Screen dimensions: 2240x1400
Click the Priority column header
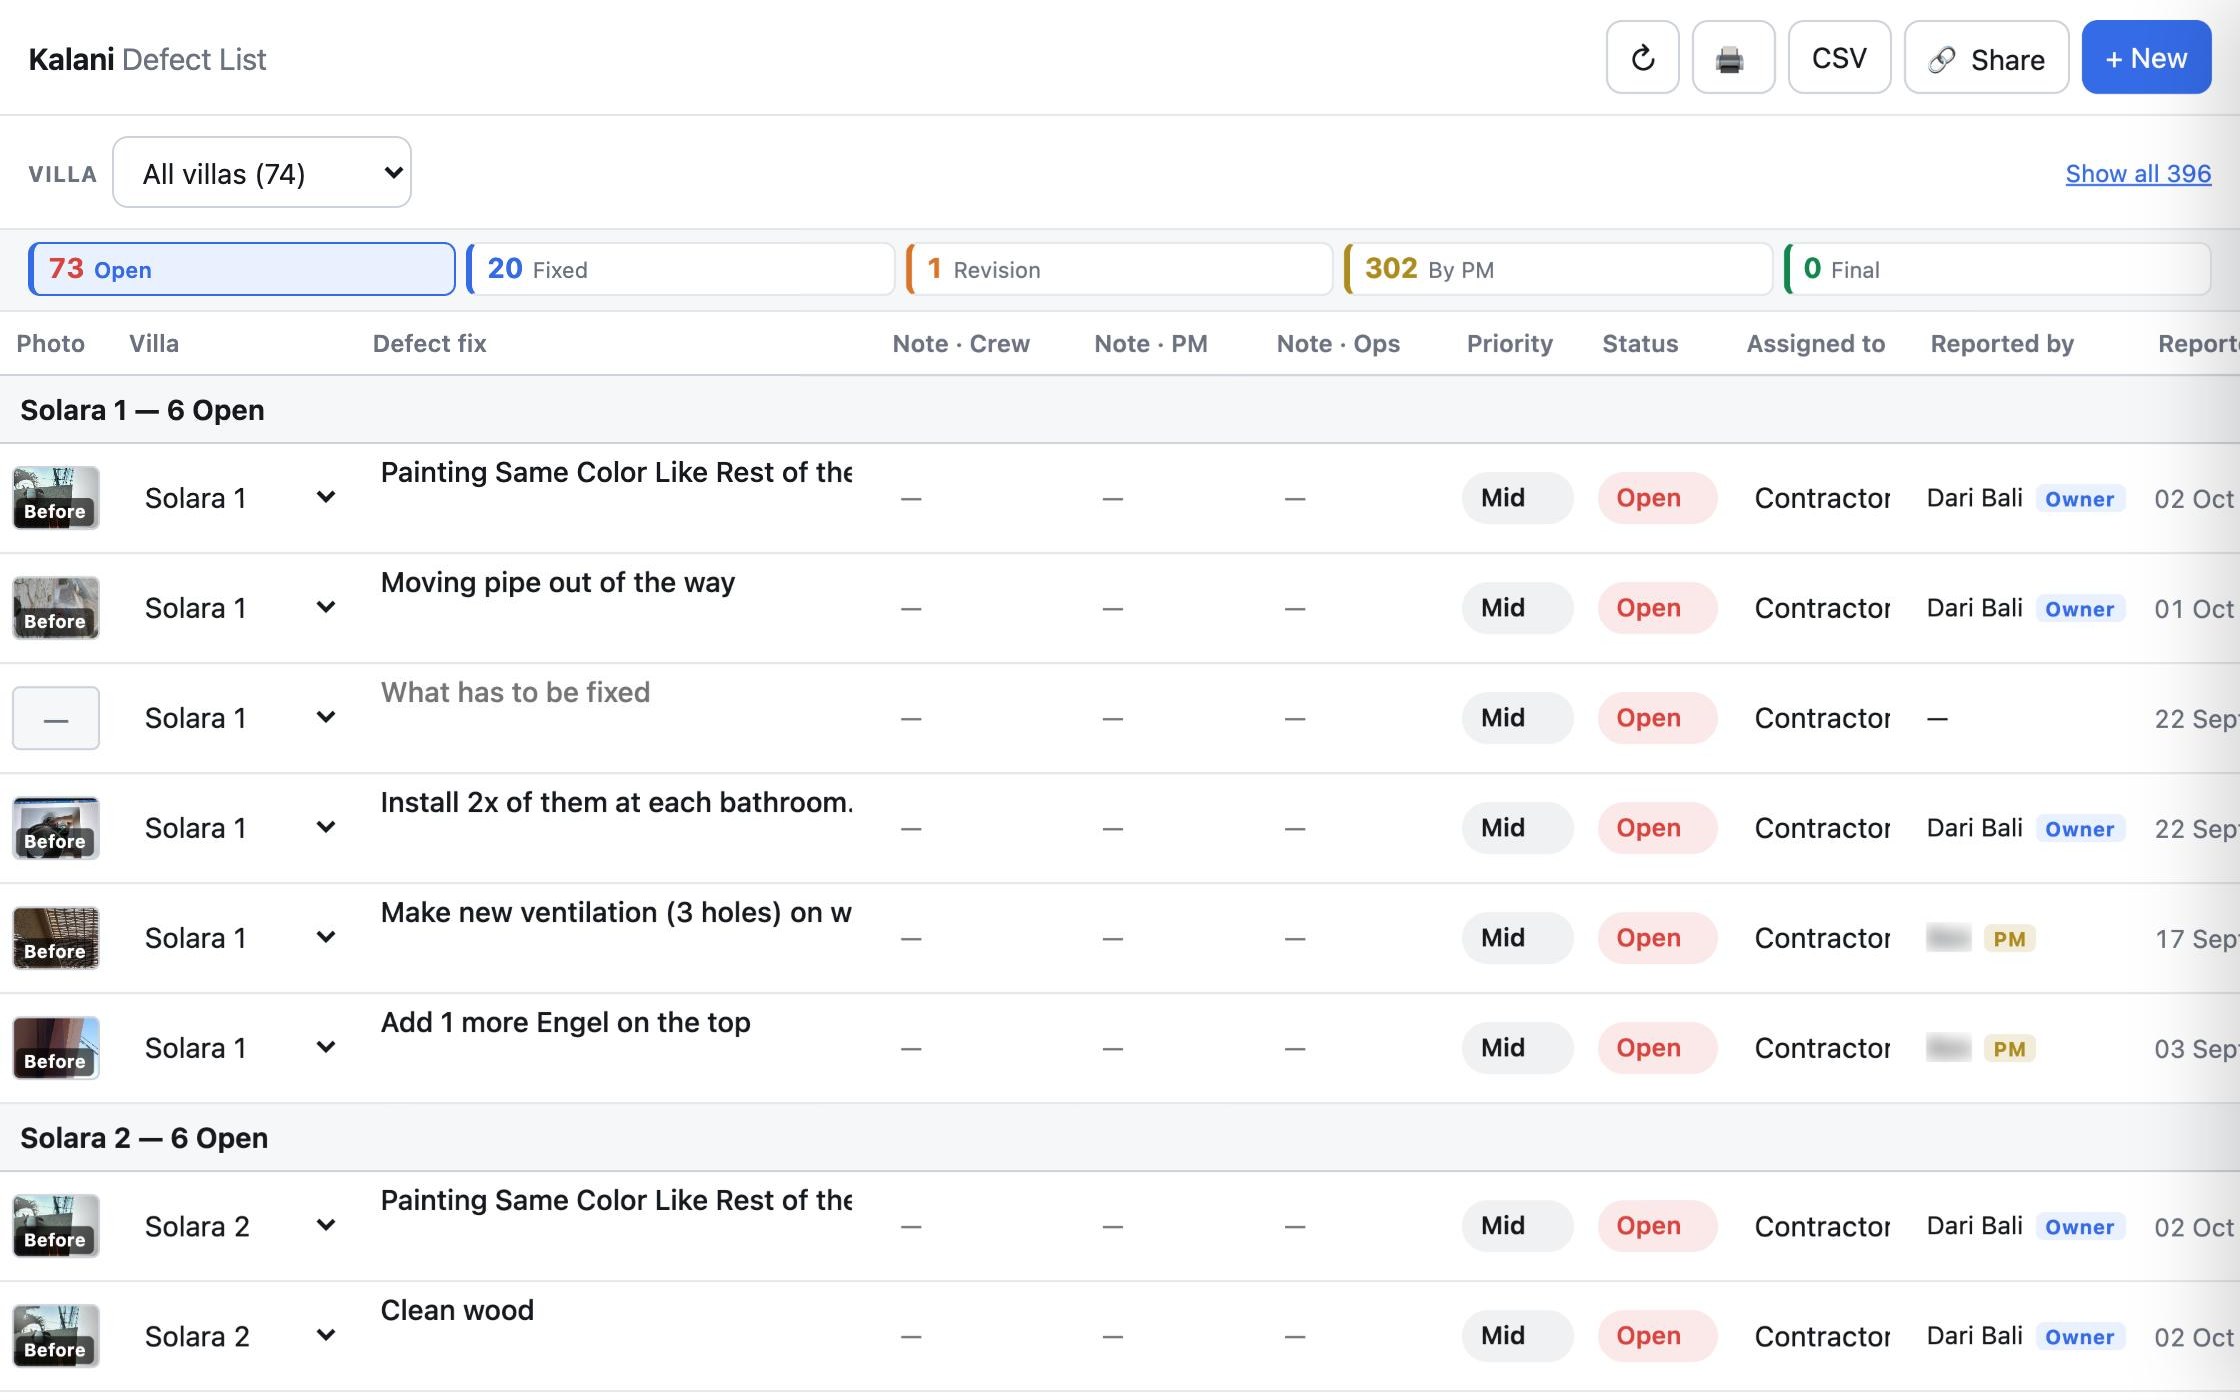tap(1509, 343)
